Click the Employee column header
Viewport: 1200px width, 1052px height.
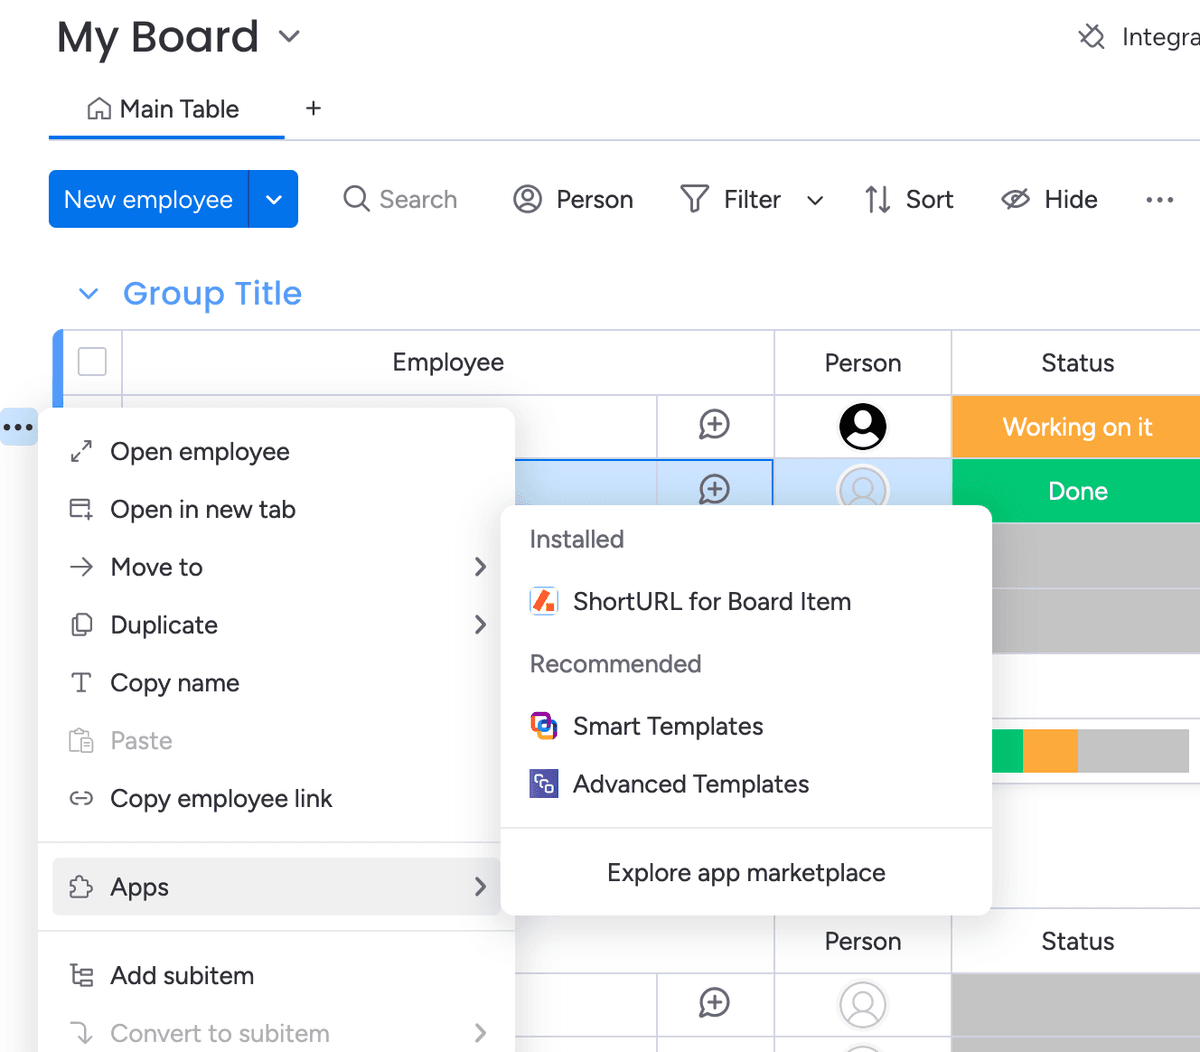click(x=448, y=362)
